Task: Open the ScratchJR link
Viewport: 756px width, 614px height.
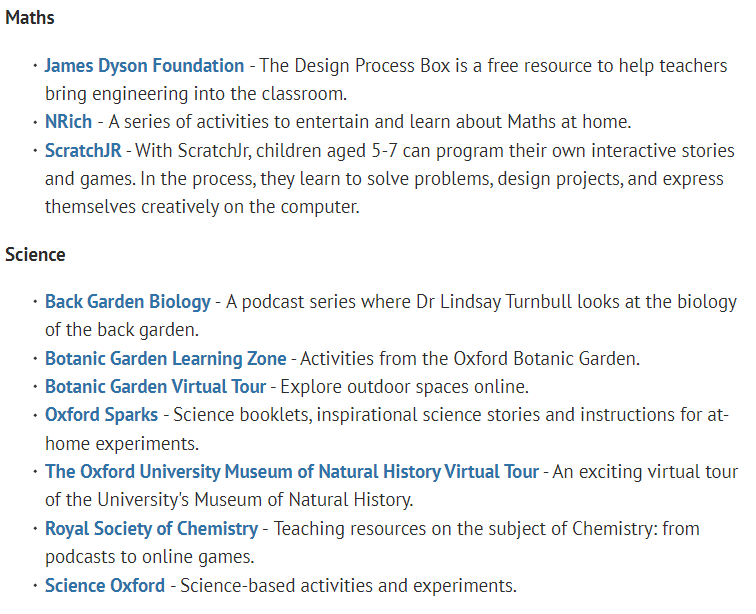Action: [x=83, y=150]
